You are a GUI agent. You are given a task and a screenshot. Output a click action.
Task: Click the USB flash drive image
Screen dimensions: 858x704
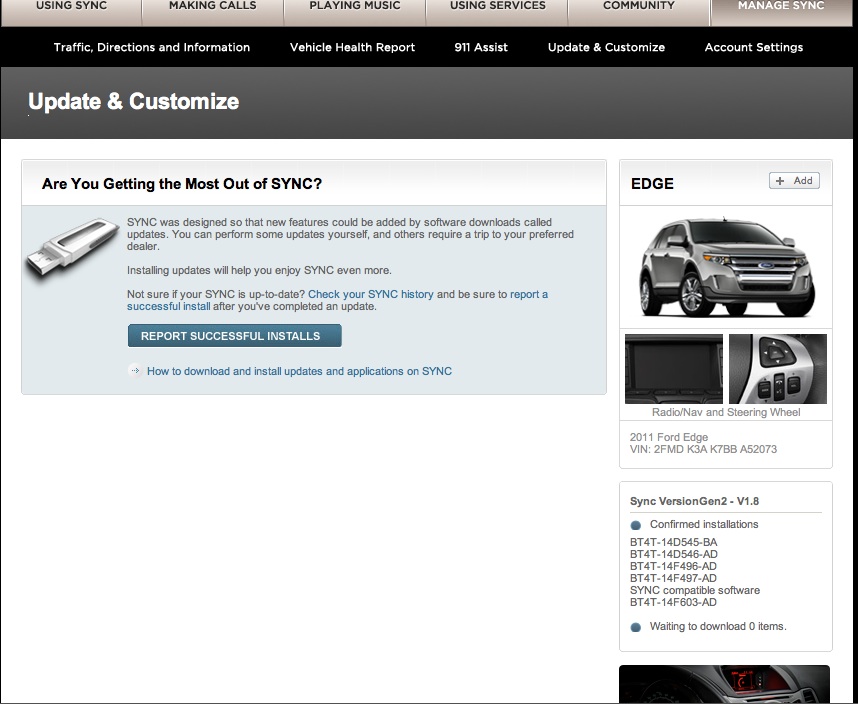pyautogui.click(x=73, y=249)
